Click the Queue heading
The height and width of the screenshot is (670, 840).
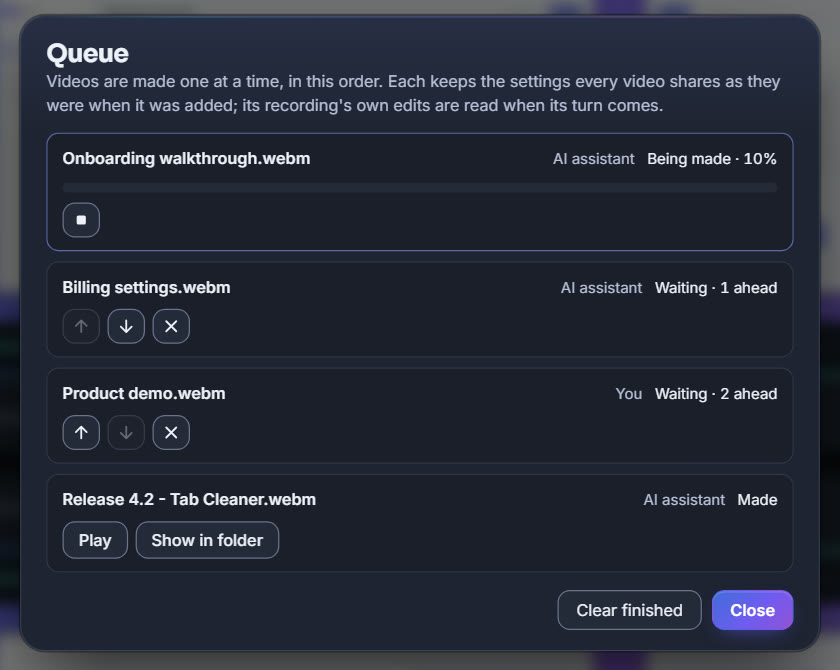tap(87, 54)
